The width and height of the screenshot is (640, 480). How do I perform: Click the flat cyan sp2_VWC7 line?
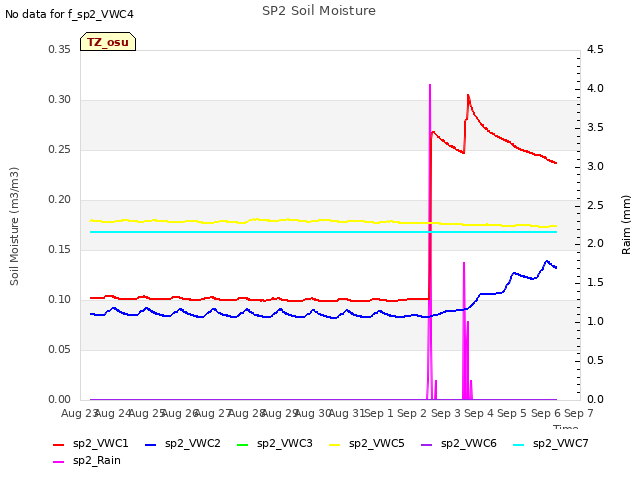tap(323, 232)
